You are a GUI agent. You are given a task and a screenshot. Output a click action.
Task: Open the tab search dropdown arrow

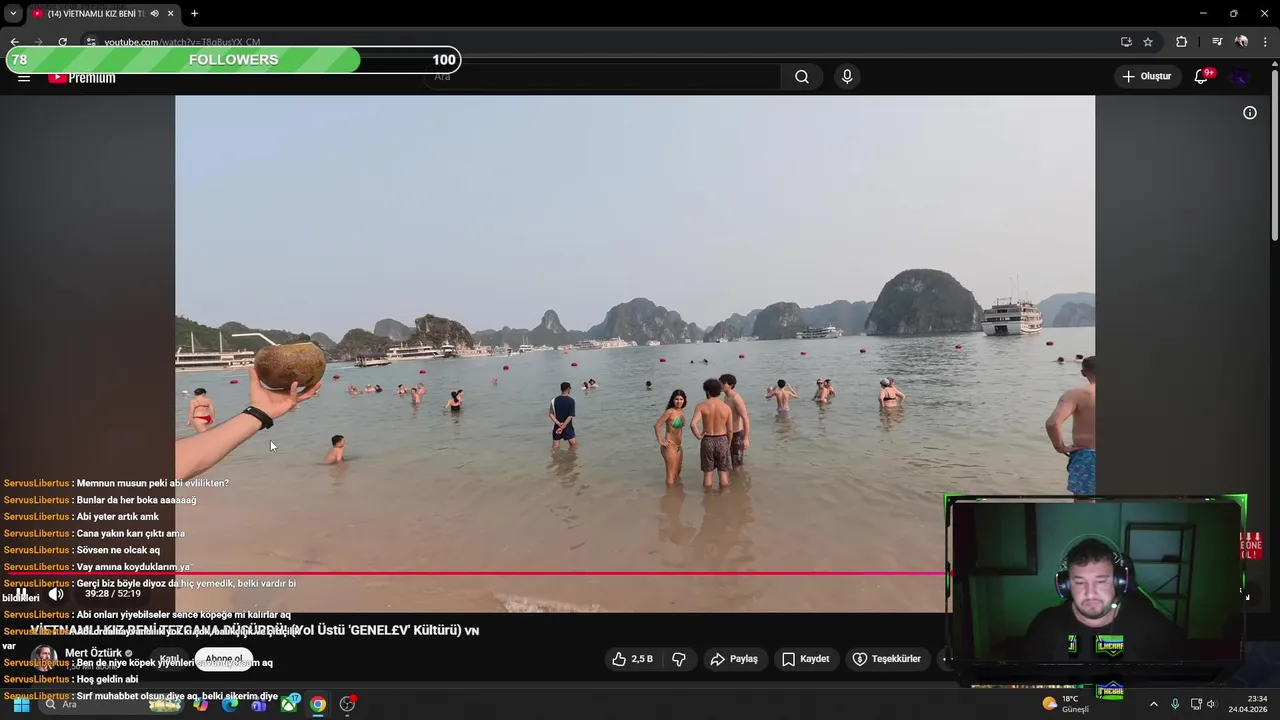[x=13, y=13]
